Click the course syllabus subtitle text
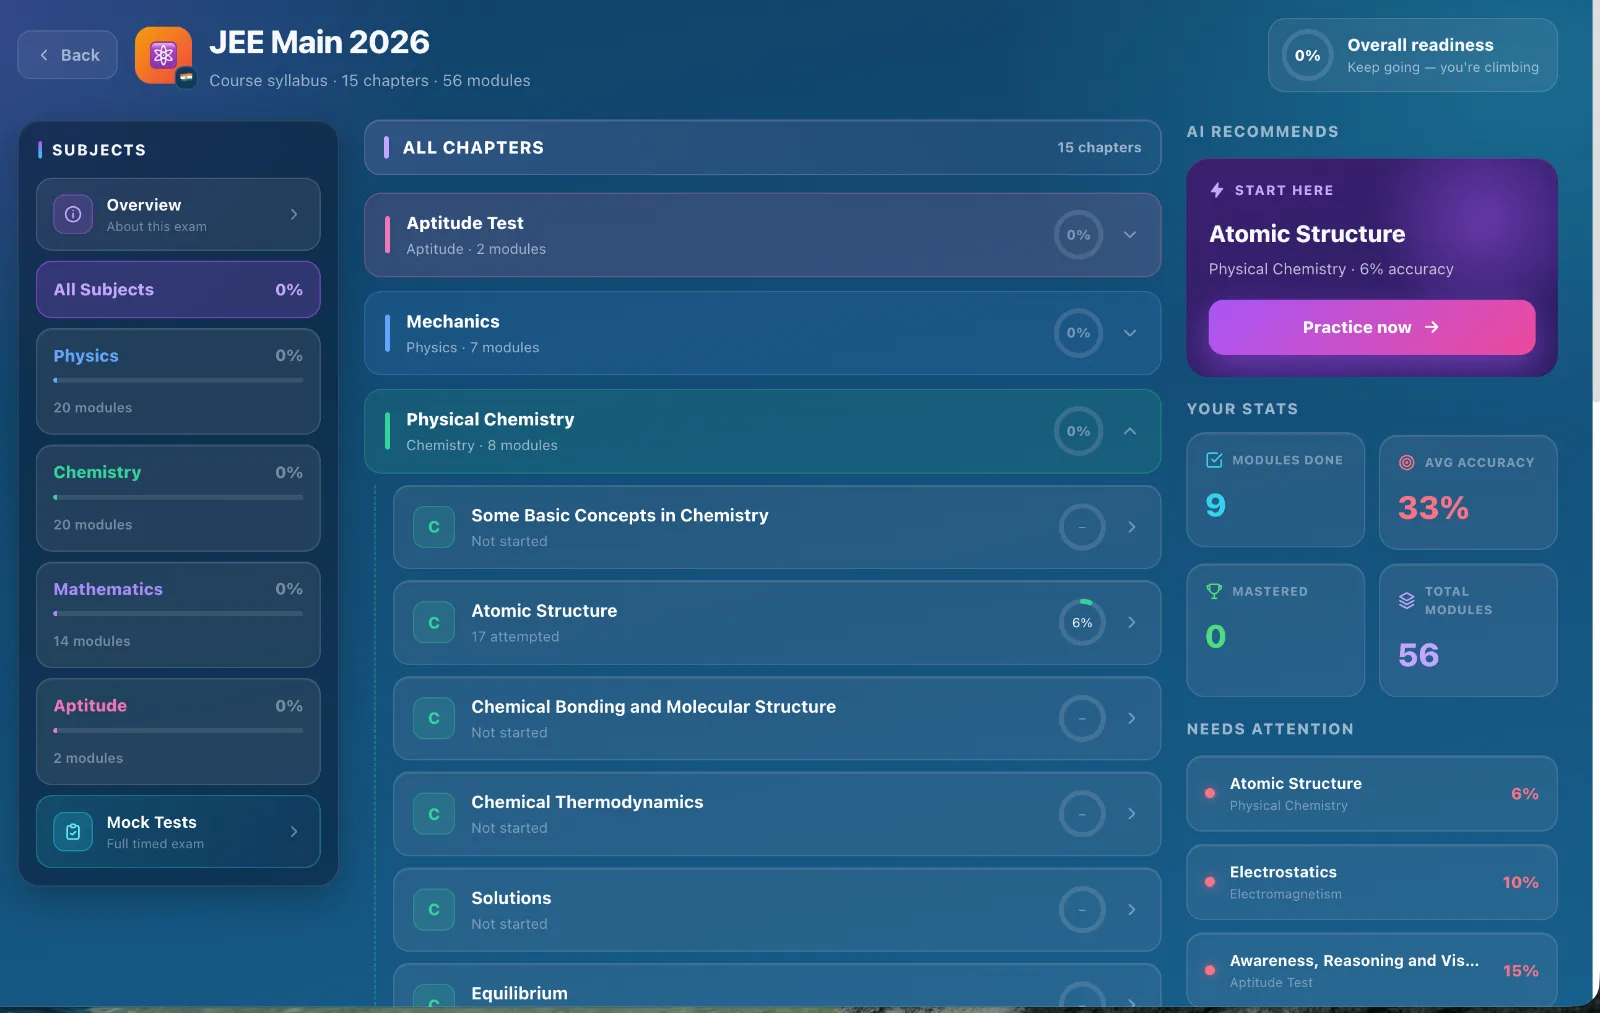 (x=370, y=81)
